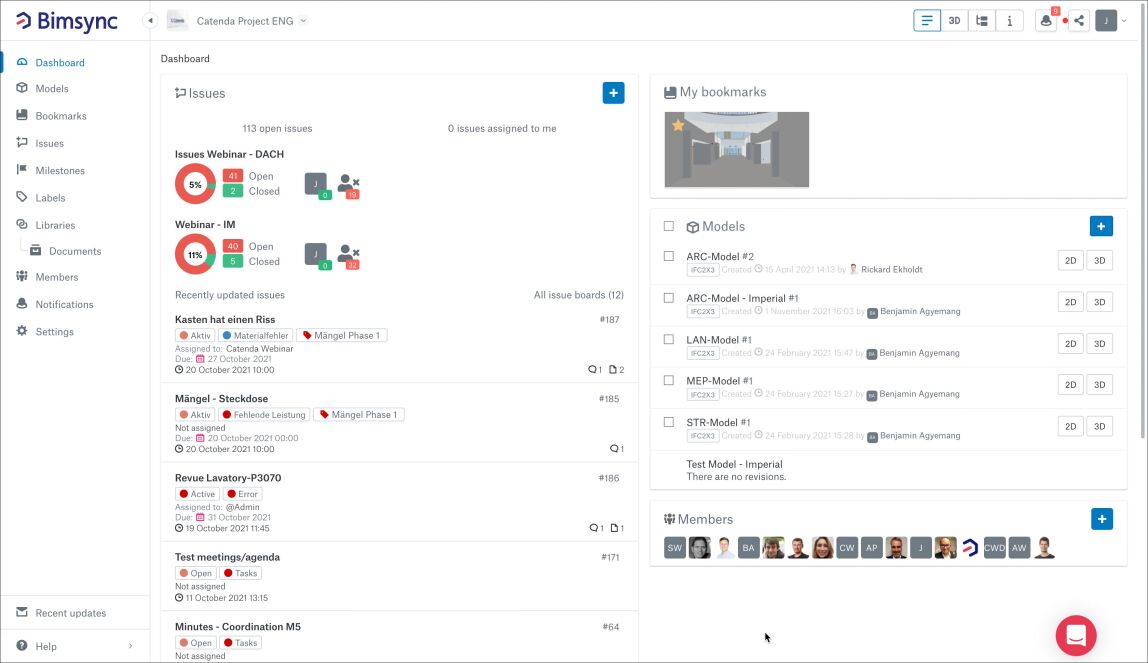Open LAN-Model #1 in 3D
This screenshot has height=663, width=1148.
(1100, 343)
